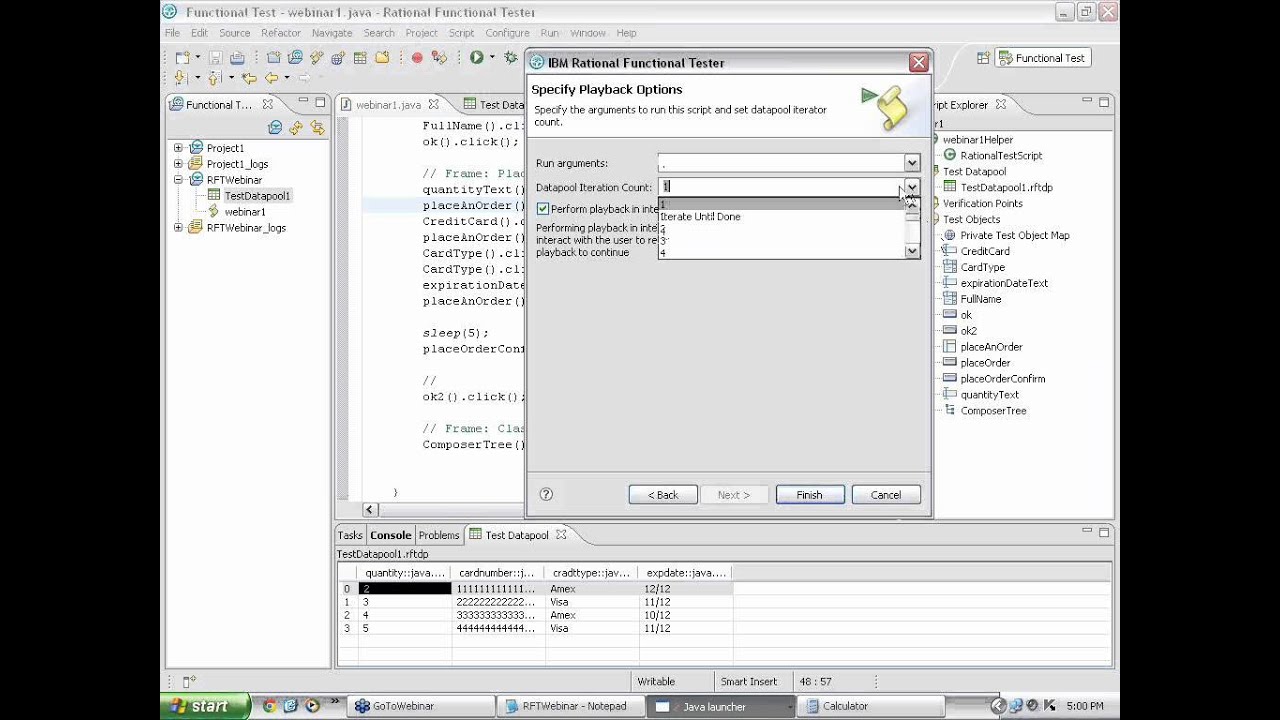Image resolution: width=1280 pixels, height=720 pixels.
Task: Click the Datapool Iteration Count text field
Action: [780, 187]
